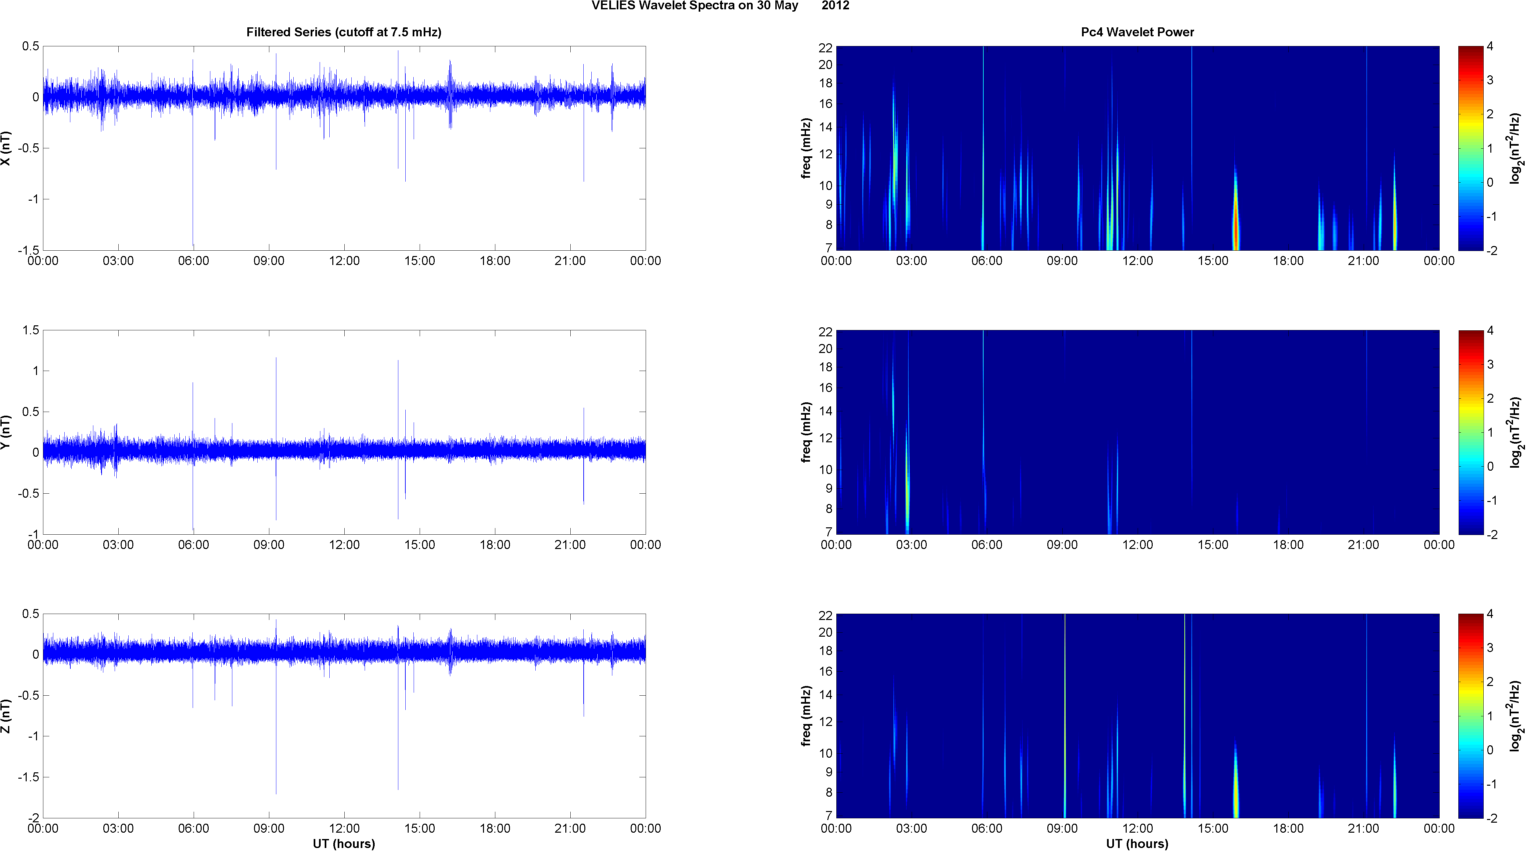Click "03:00" below the X time series
The height and width of the screenshot is (851, 1526).
point(118,261)
